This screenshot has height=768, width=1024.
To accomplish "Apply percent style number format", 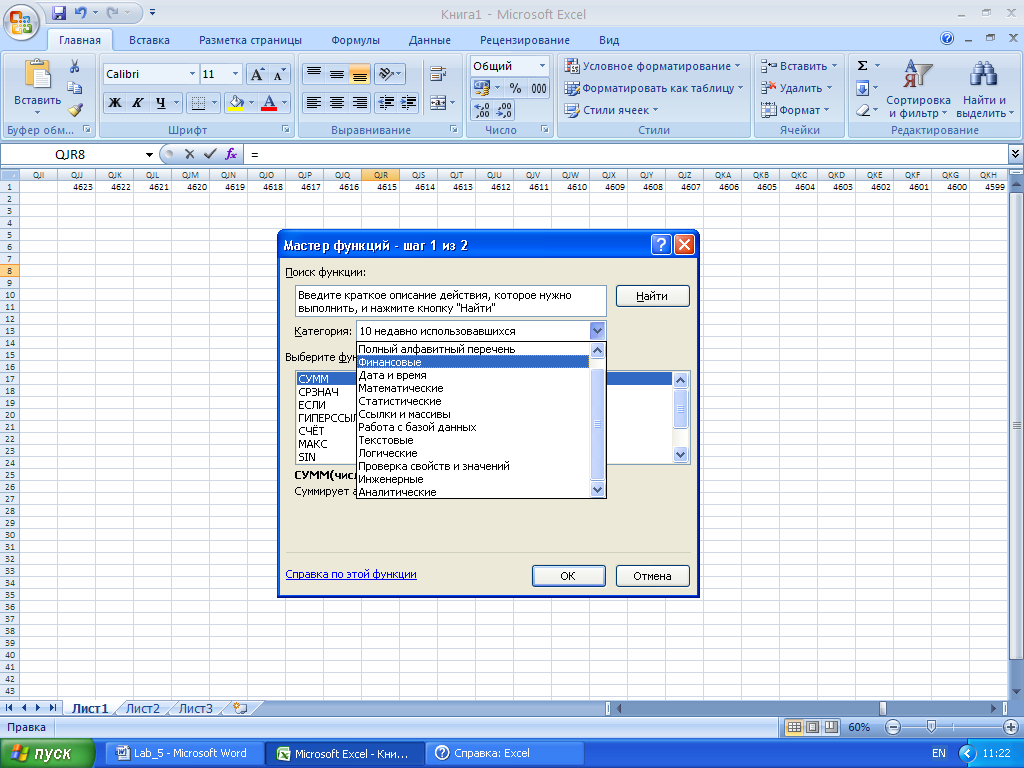I will (x=515, y=88).
